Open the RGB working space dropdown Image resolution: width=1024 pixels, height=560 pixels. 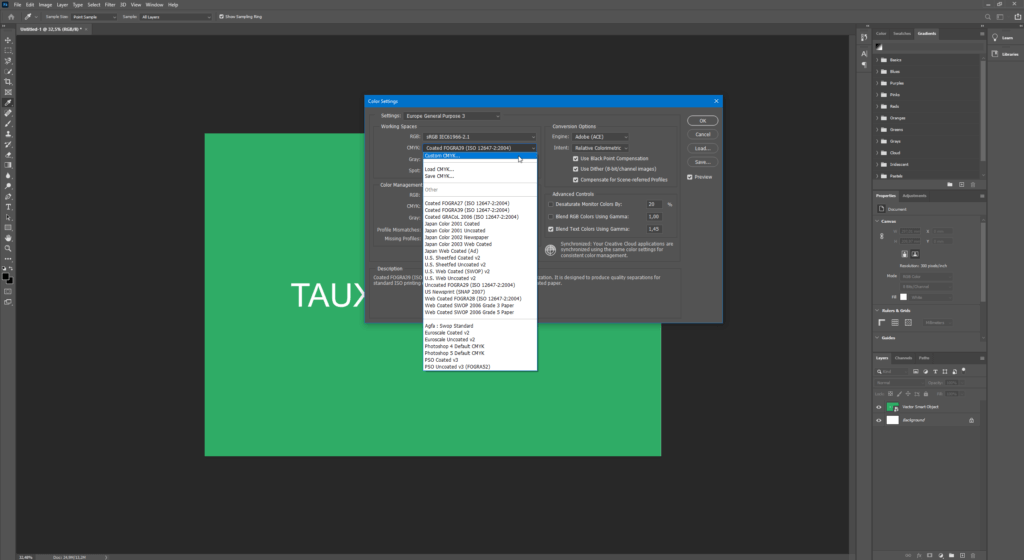pyautogui.click(x=479, y=137)
